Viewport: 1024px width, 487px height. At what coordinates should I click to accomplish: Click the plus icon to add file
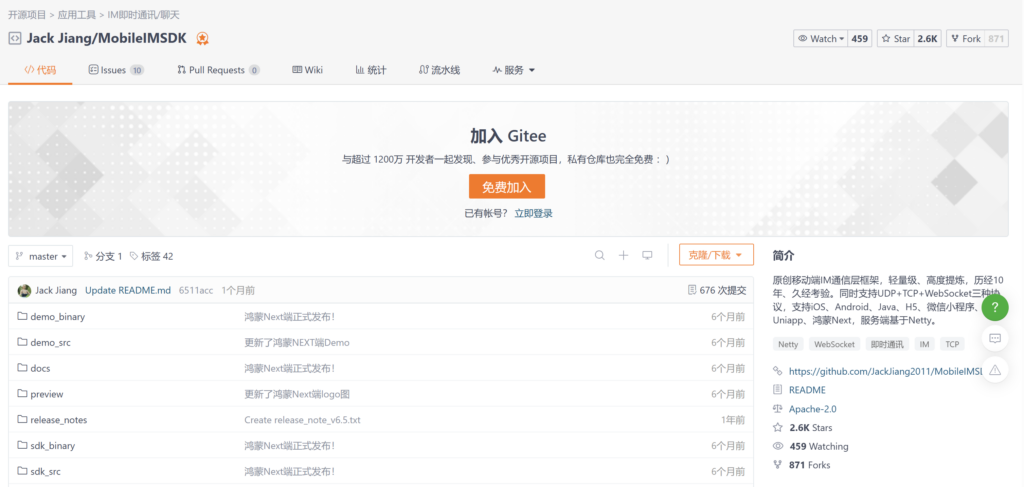(x=623, y=256)
